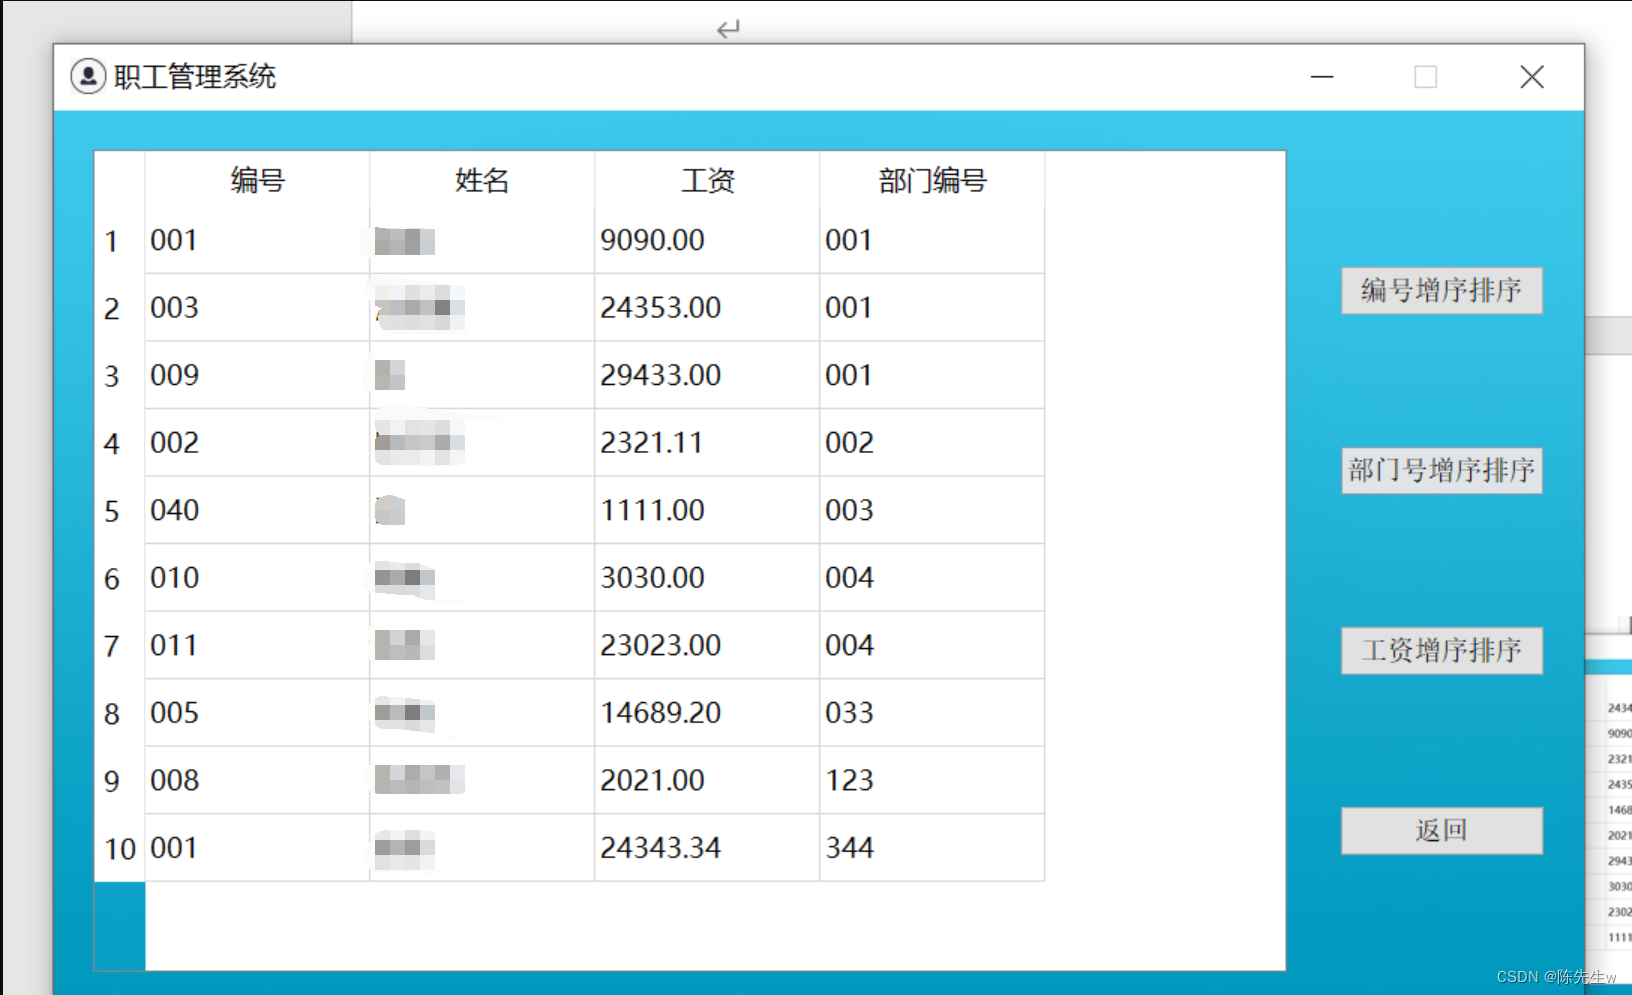Select the 工资 column header
The height and width of the screenshot is (995, 1632).
coord(707,180)
